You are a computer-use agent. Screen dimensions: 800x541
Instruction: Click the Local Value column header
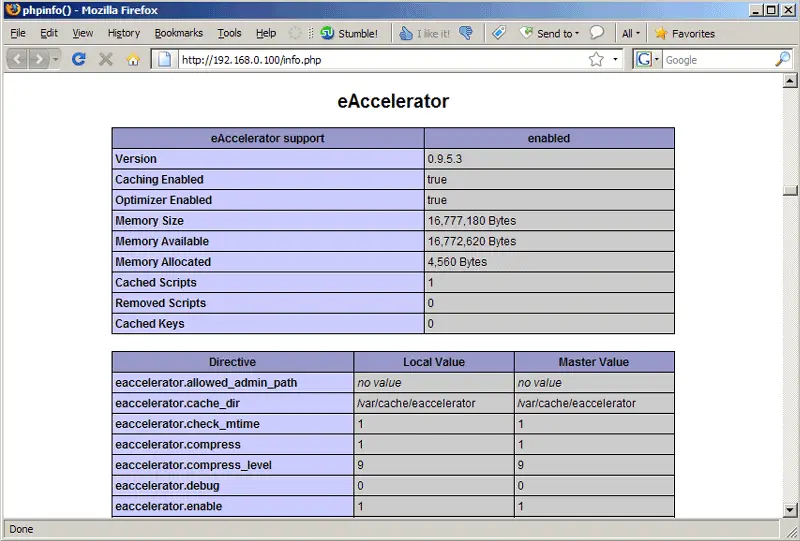click(x=434, y=362)
